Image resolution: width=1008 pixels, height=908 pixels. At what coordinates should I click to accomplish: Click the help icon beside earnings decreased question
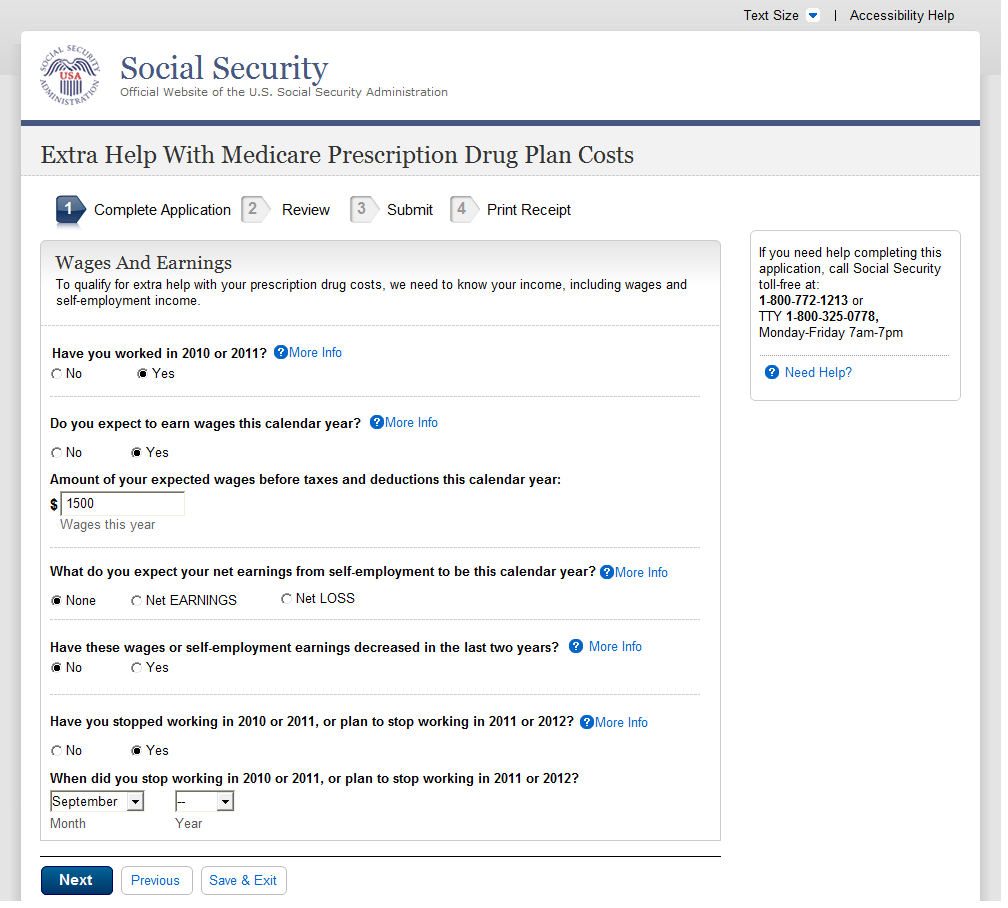coord(576,647)
